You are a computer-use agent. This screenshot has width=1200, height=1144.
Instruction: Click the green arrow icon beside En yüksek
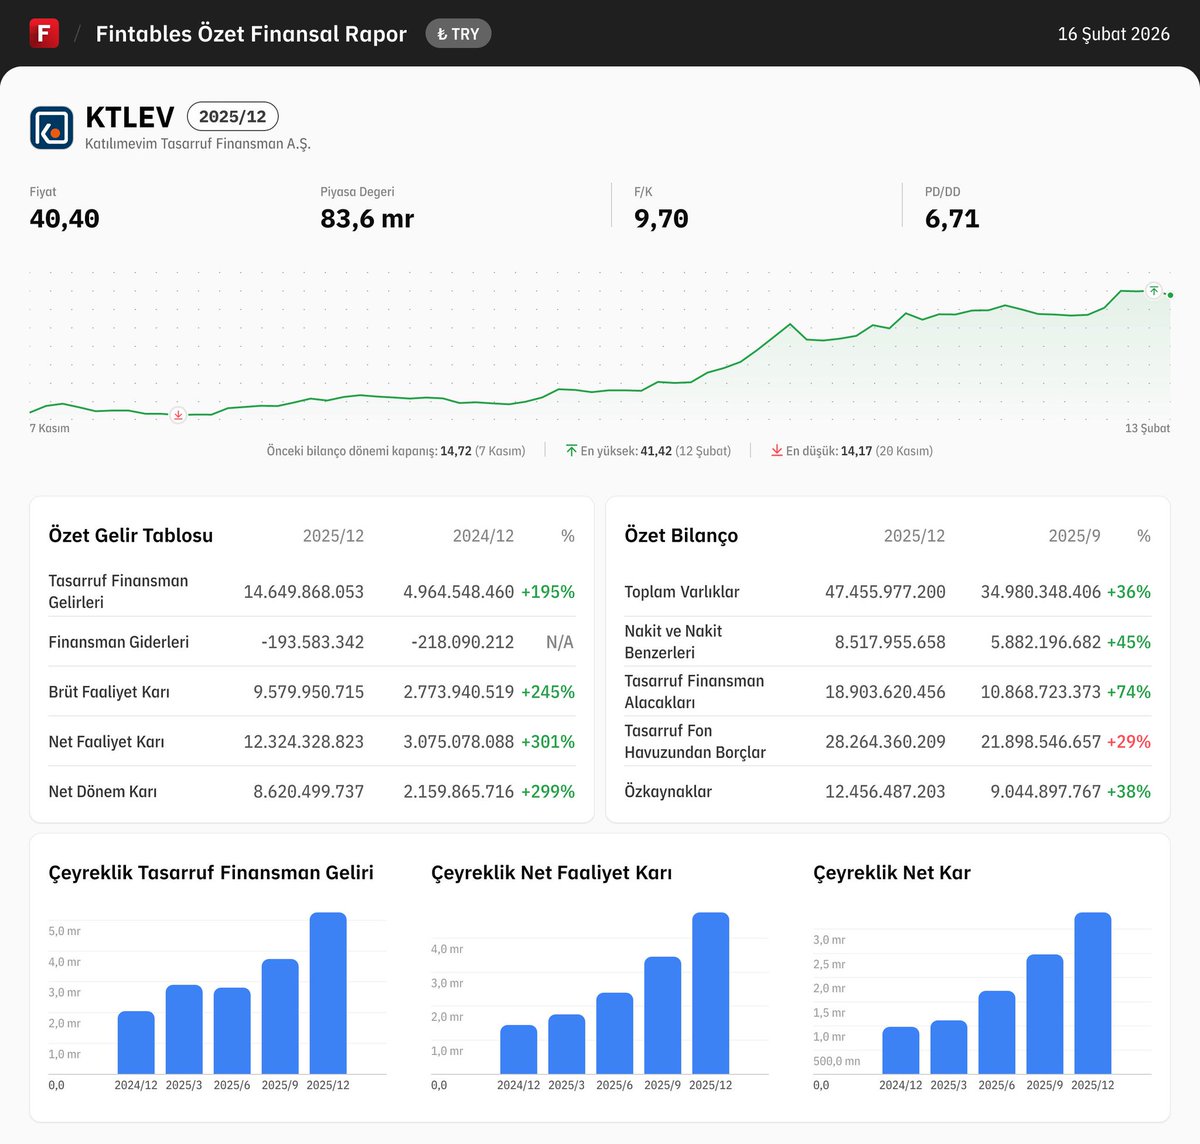coord(570,450)
